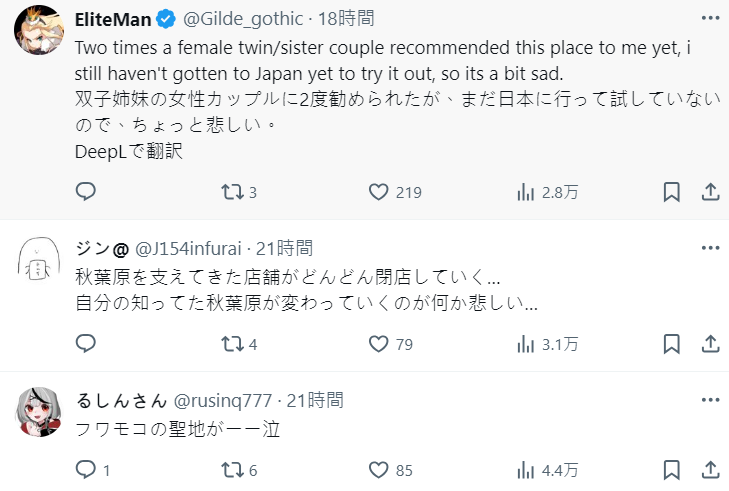Like るしんさん's tweet with 85 likes

[x=379, y=469]
